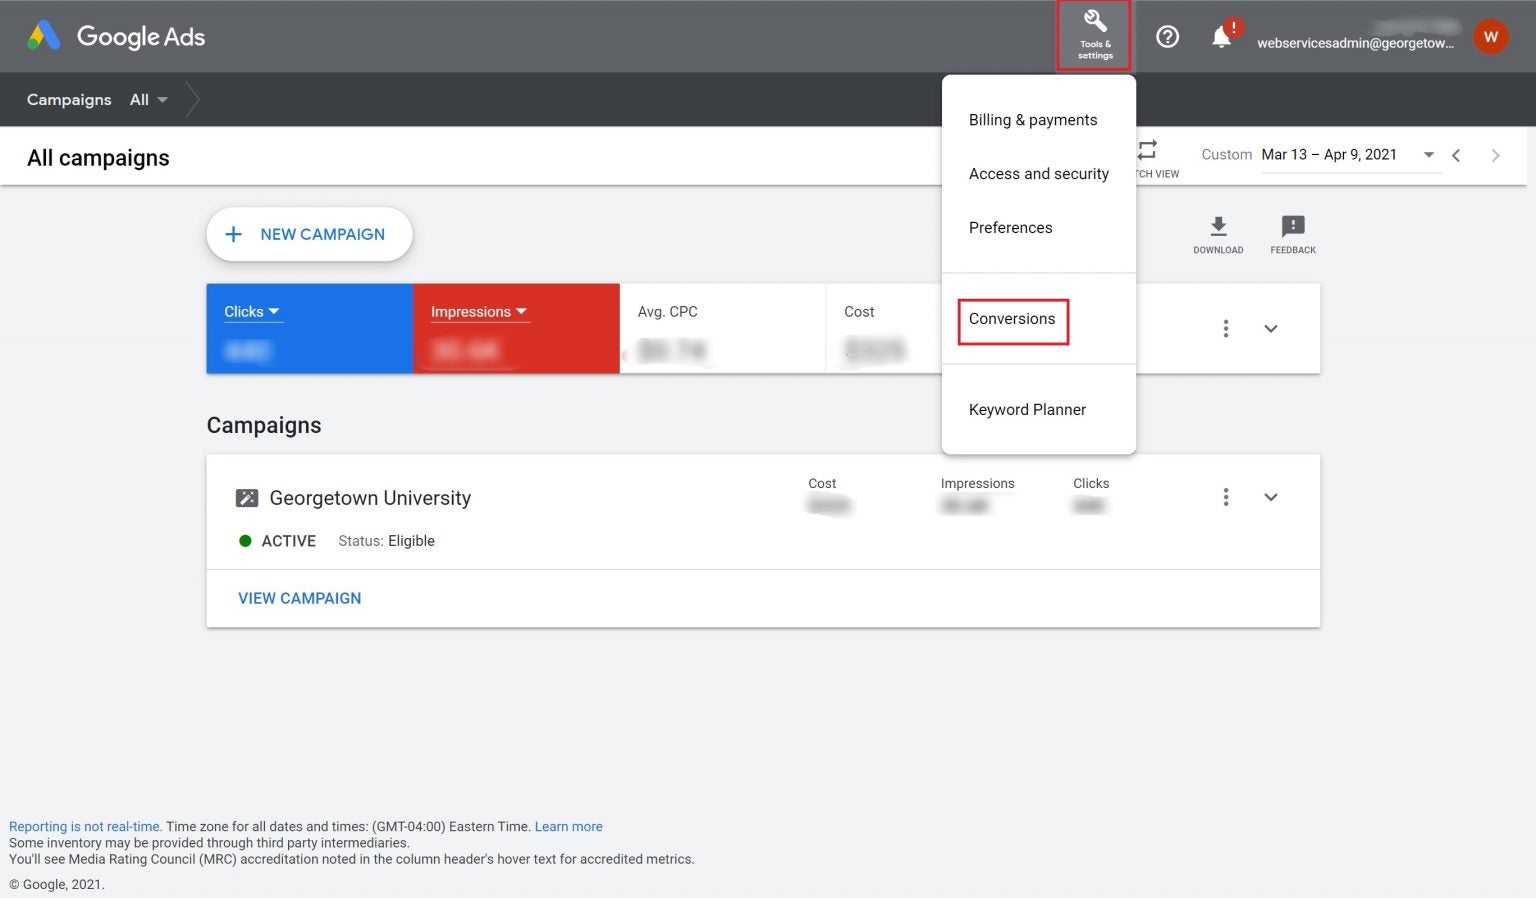The height and width of the screenshot is (898, 1536).
Task: Click the Learn more link
Action: 569,827
